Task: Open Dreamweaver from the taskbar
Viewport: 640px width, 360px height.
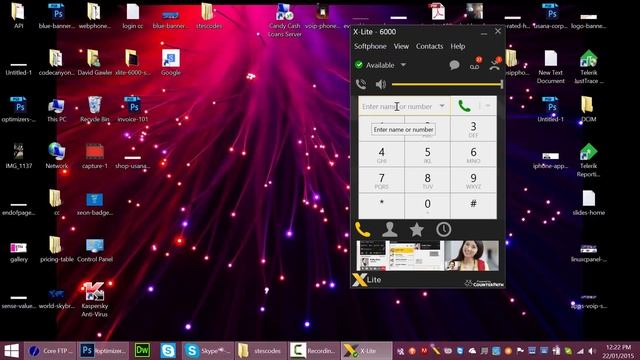Action: coord(142,351)
